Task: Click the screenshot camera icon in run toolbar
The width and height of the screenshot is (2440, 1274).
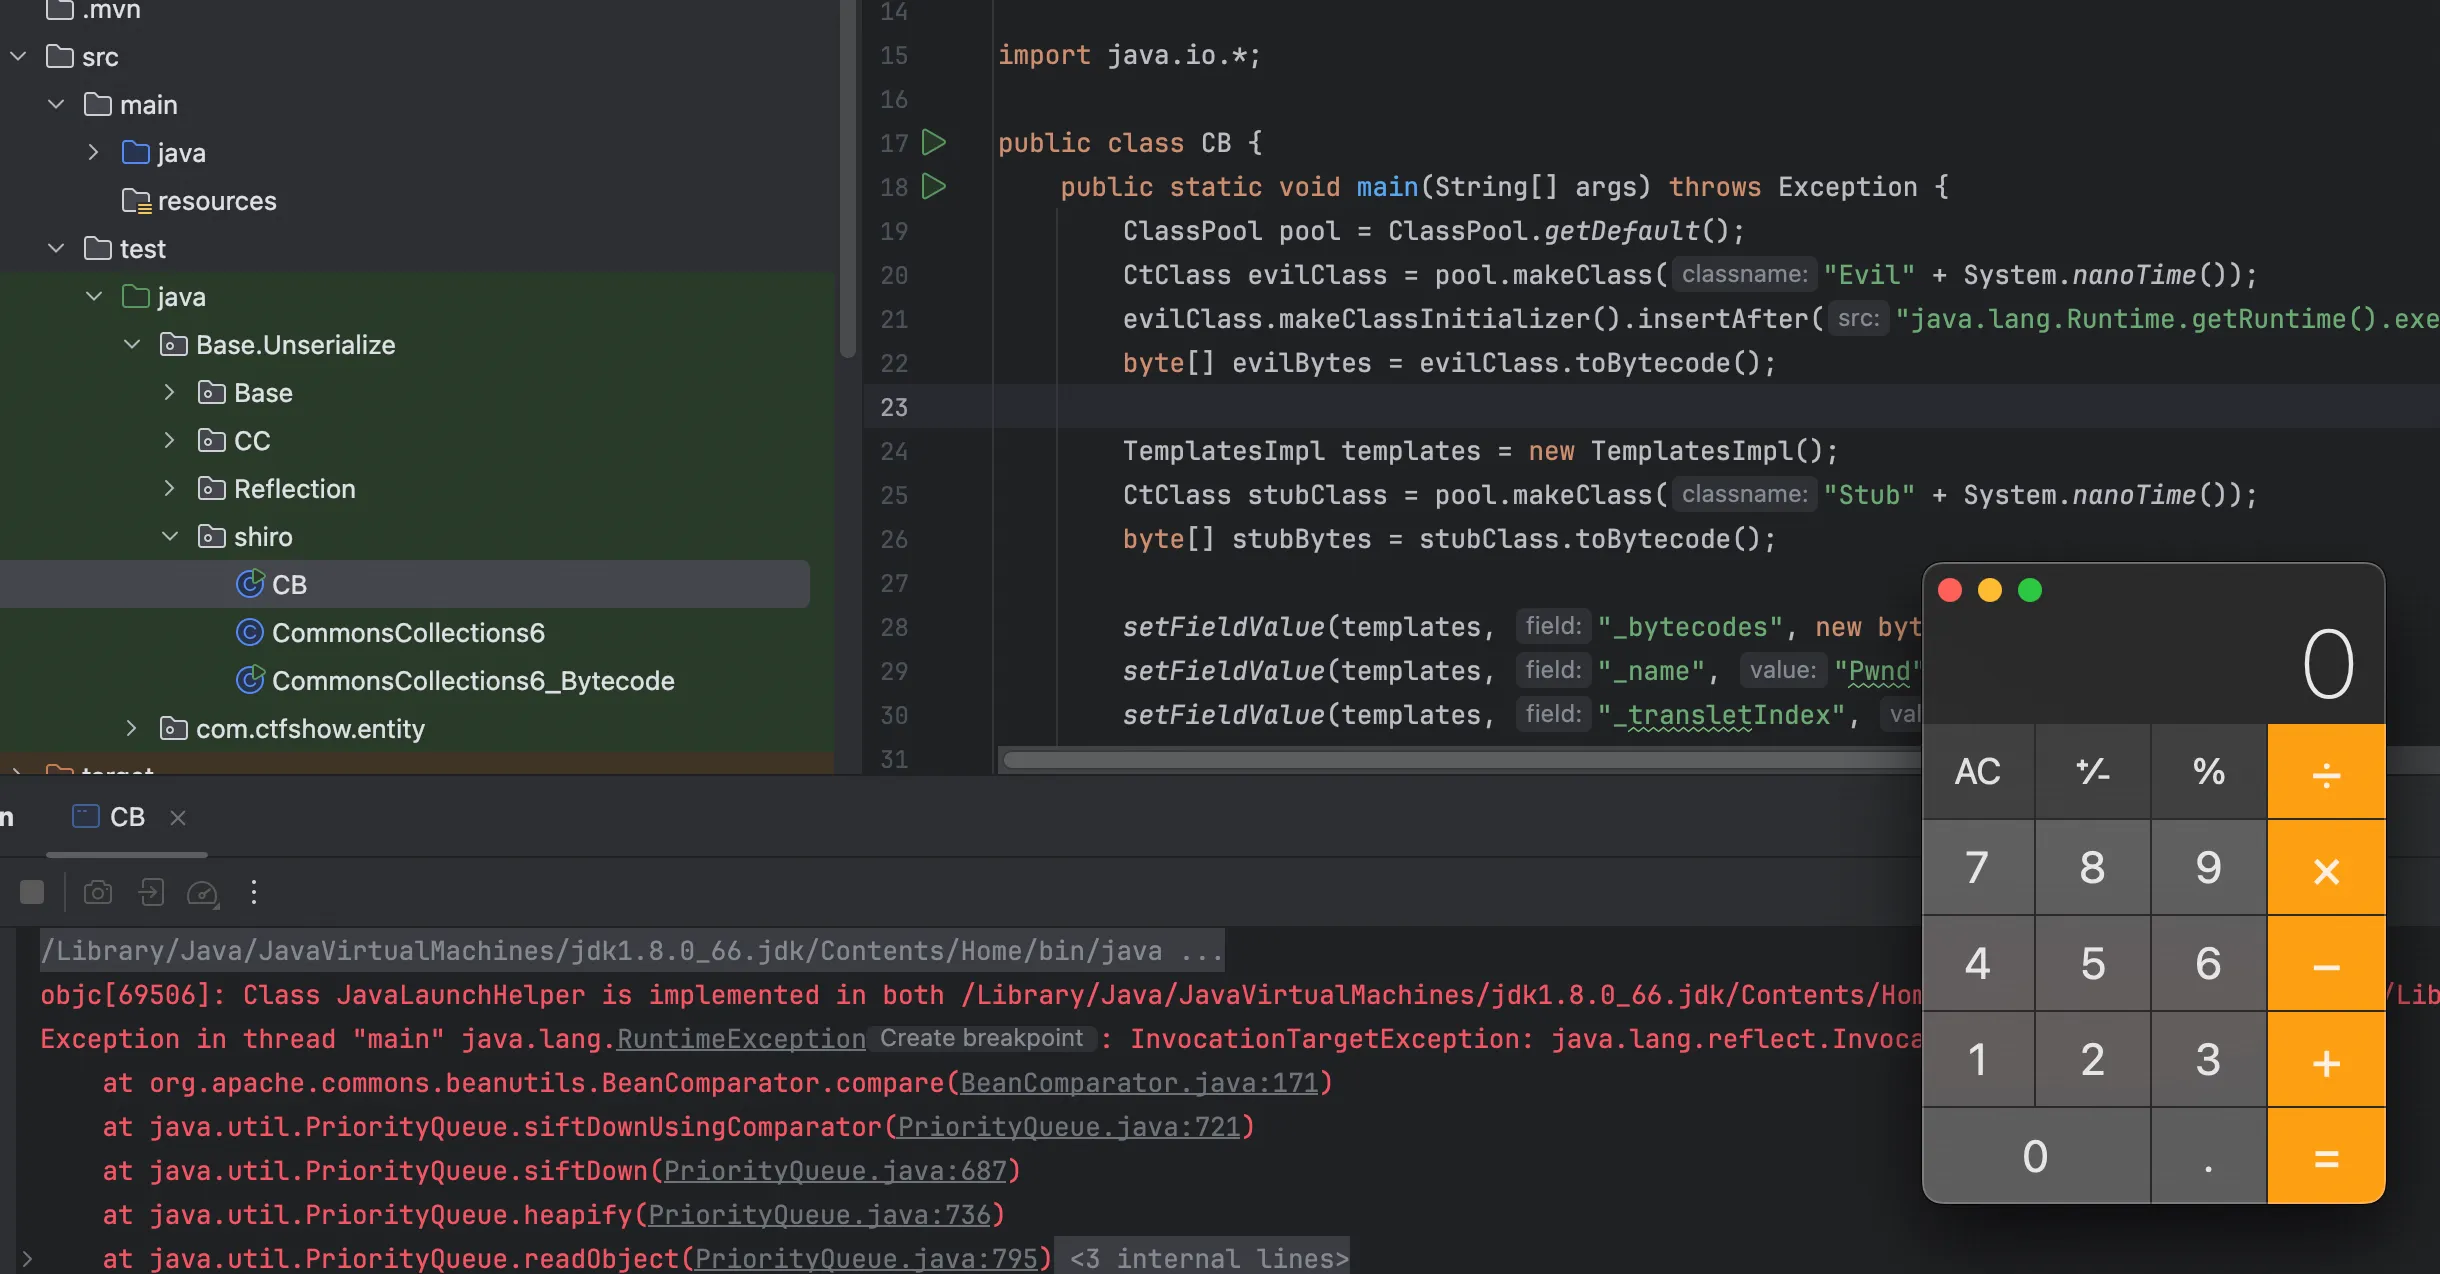Action: 97,892
